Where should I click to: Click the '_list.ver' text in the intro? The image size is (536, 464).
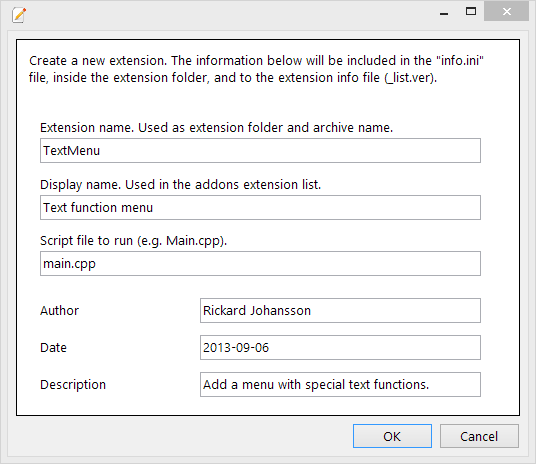pos(409,78)
